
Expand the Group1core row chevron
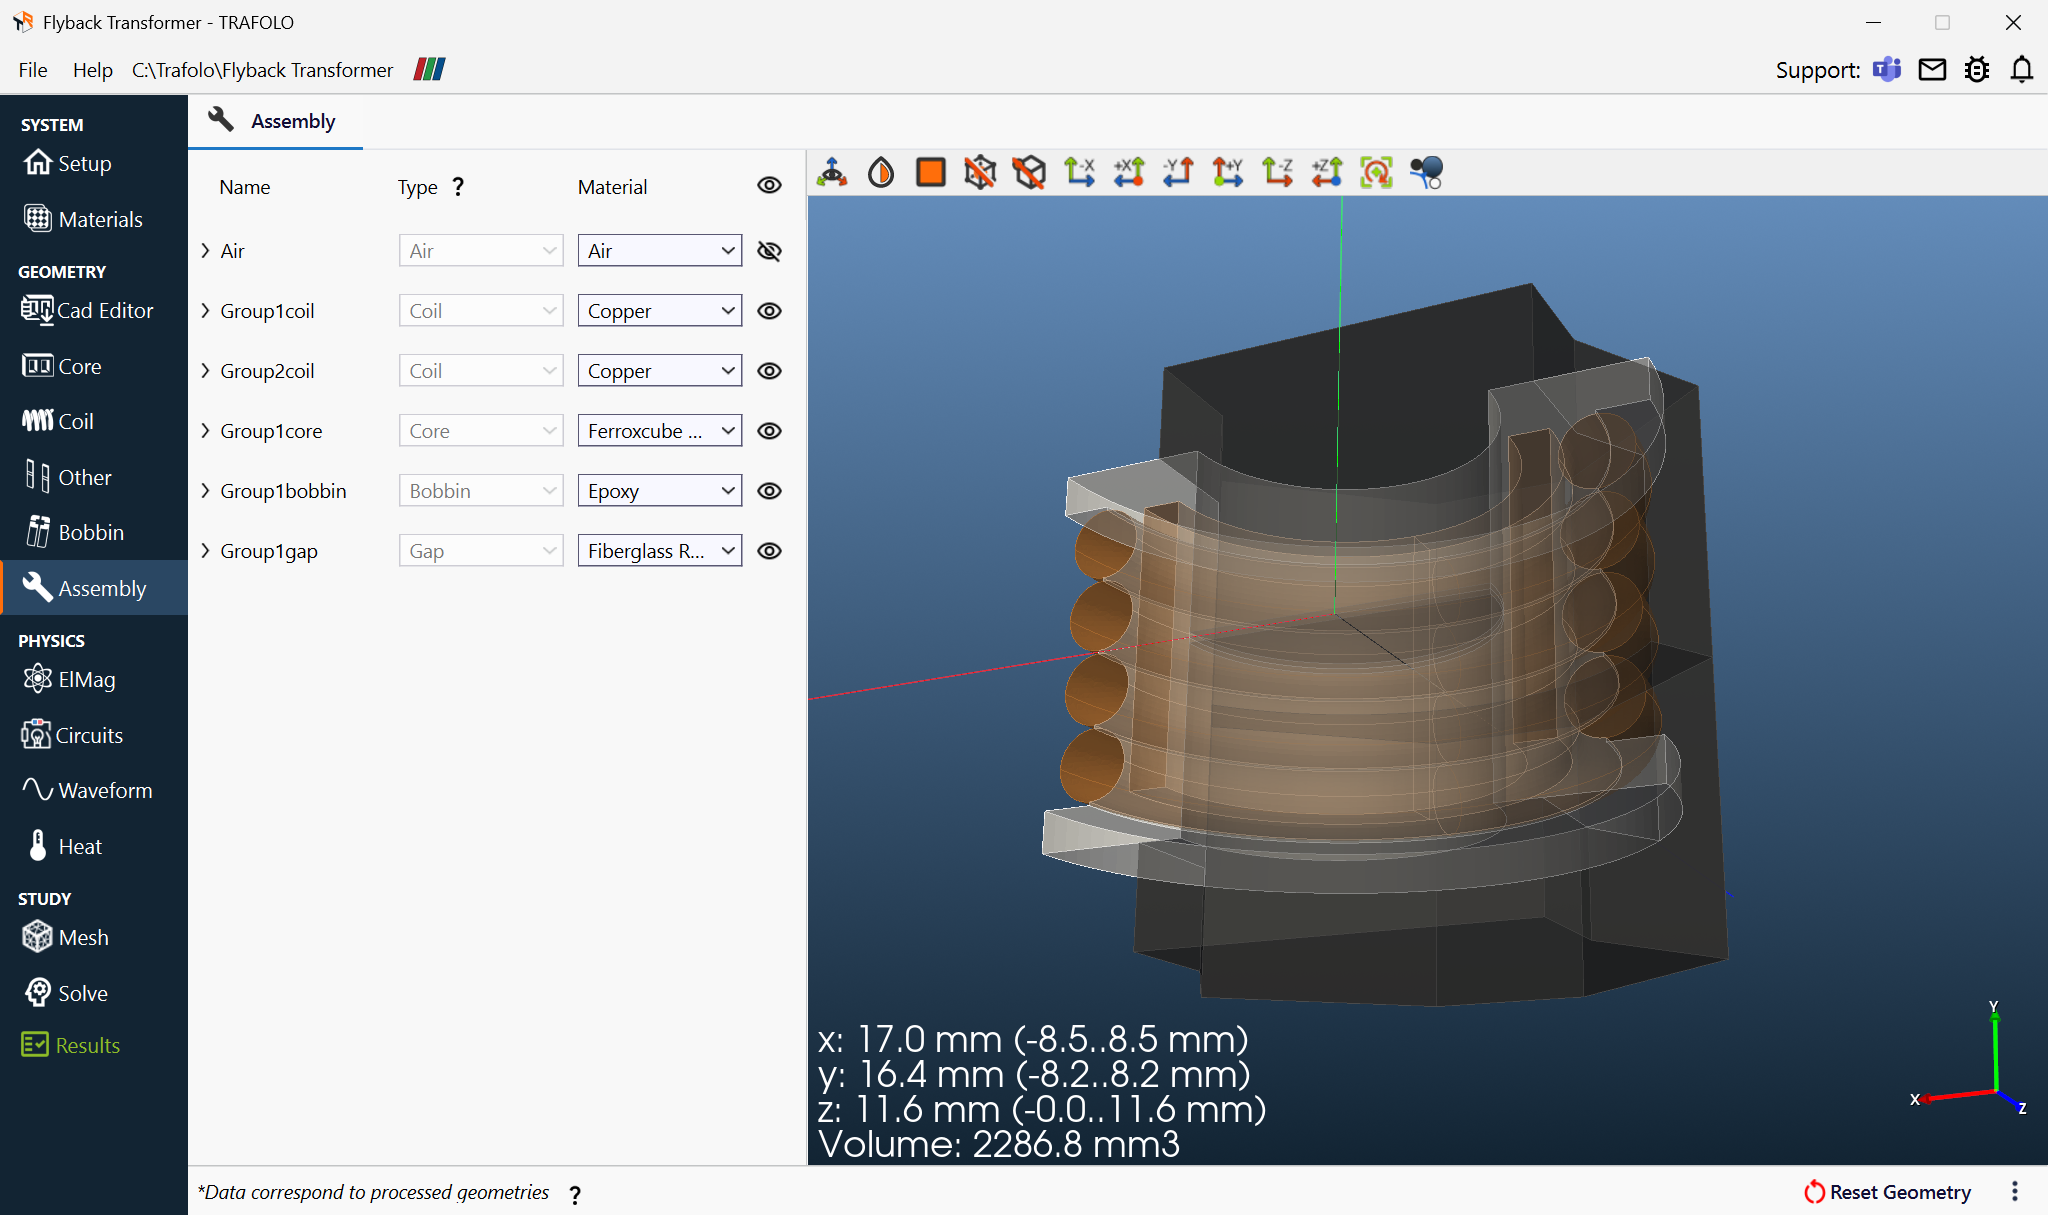205,431
